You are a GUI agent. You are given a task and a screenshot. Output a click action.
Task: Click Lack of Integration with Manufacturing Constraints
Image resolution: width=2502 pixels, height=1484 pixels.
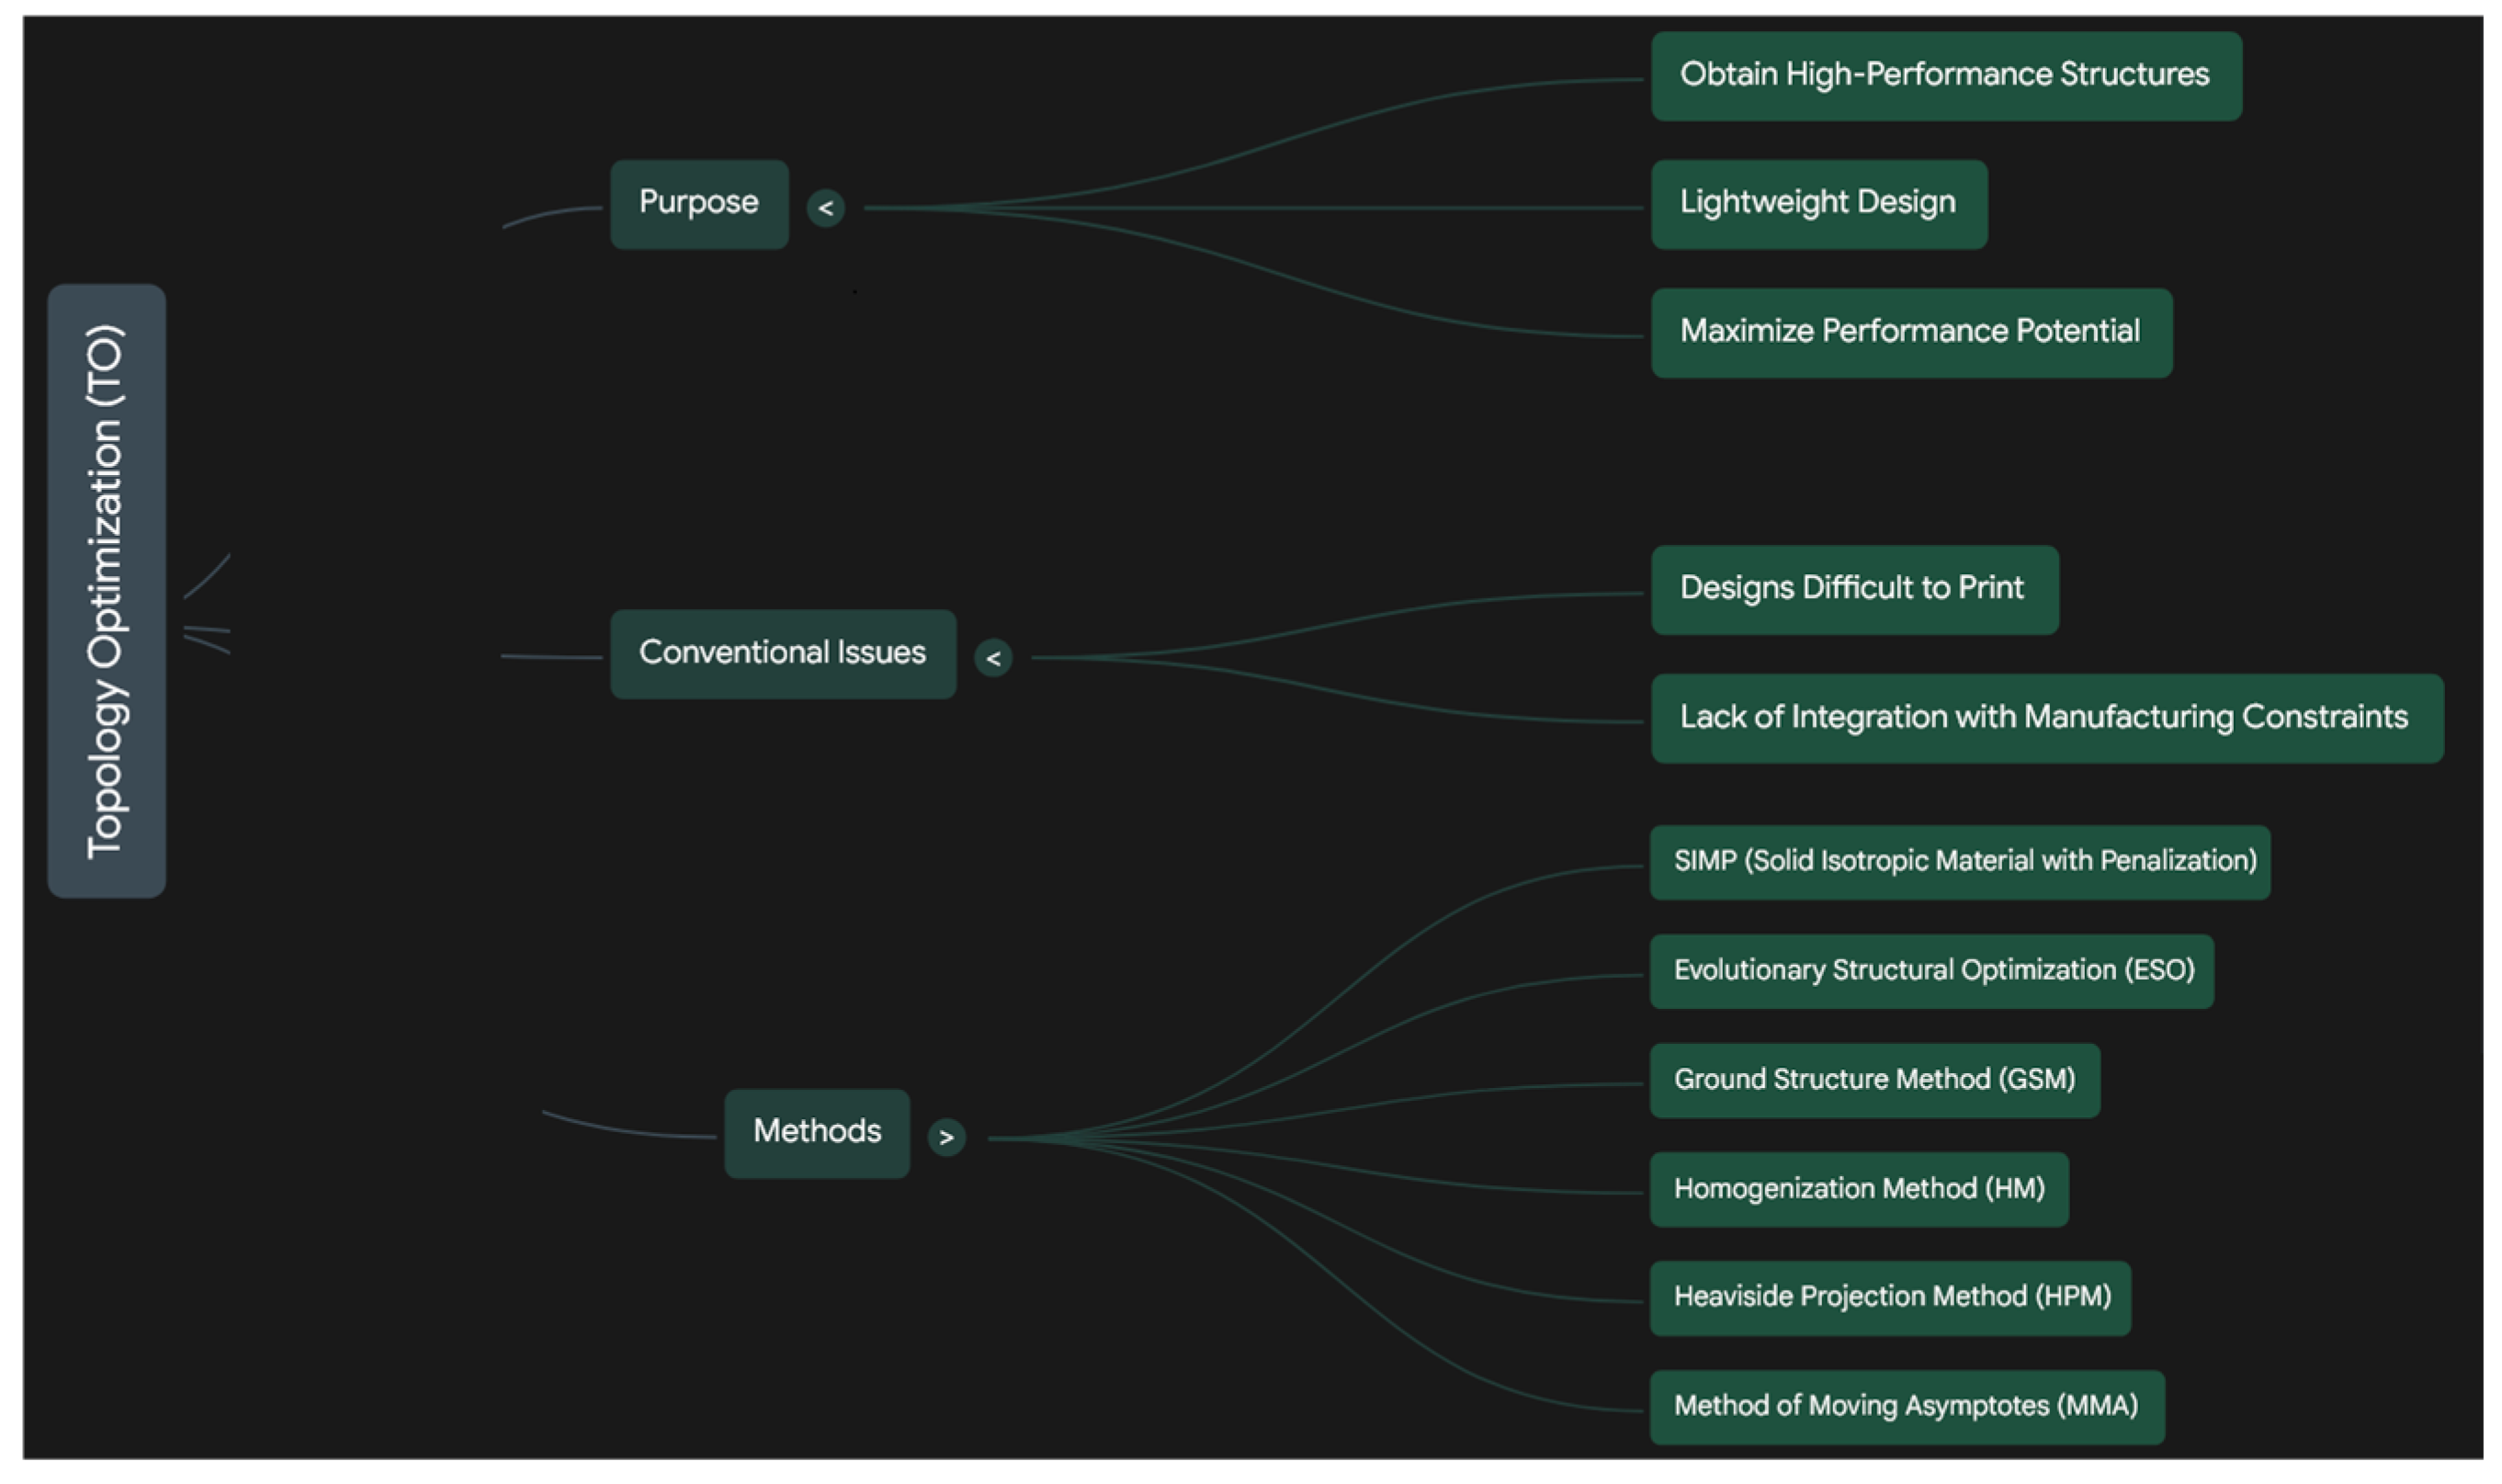click(x=2046, y=718)
